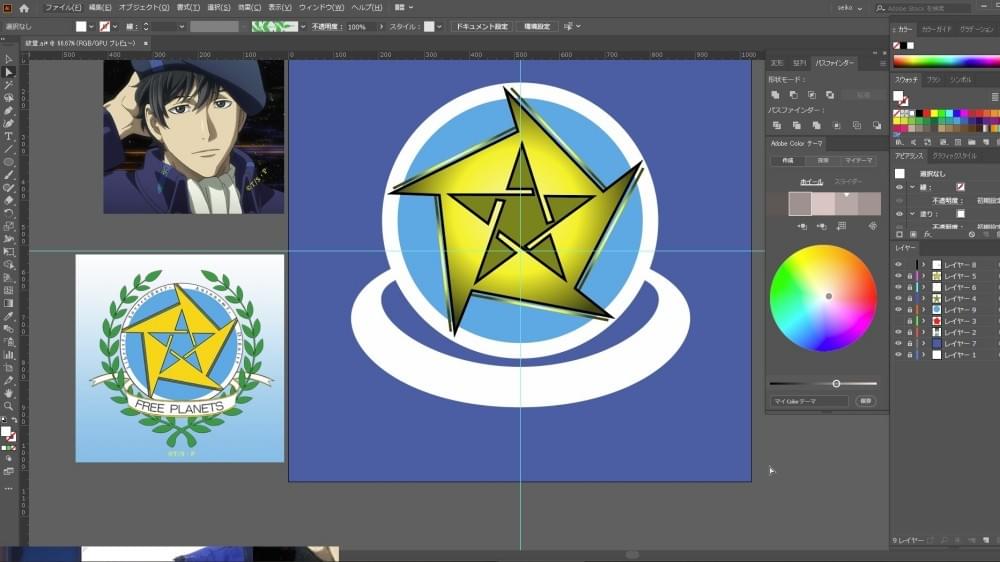Switch to the スウォッチ tab

coord(906,80)
